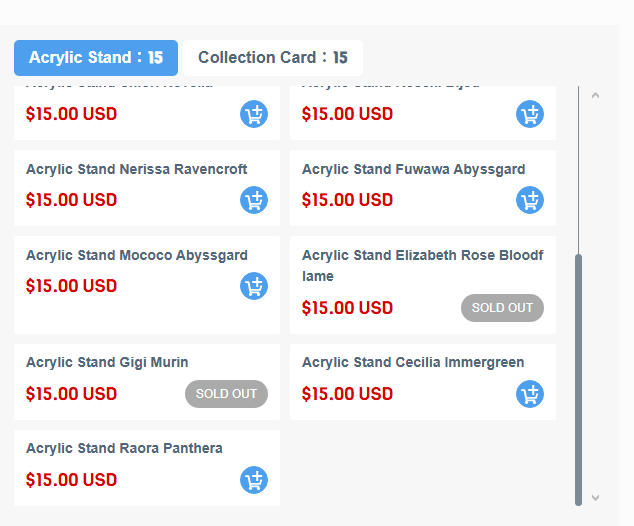Click cart icon in top-right partially hidden item

click(x=530, y=114)
